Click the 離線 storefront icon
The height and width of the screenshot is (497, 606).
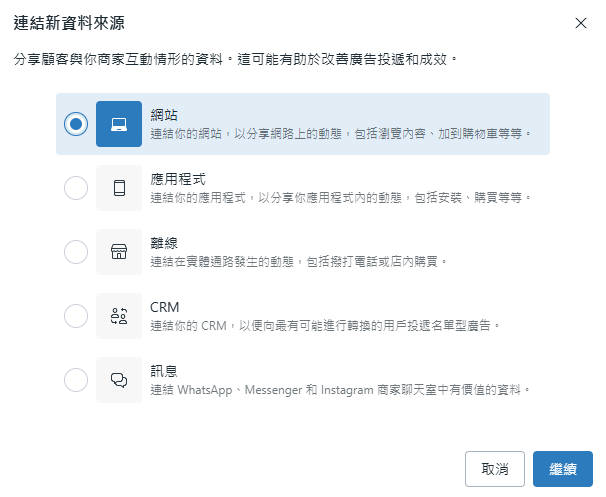point(119,252)
